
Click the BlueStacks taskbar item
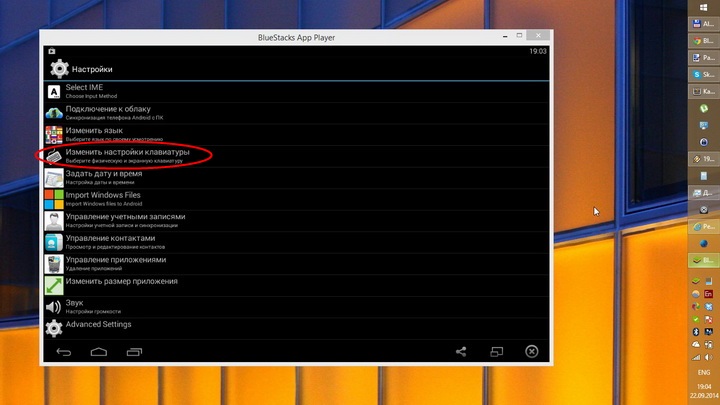(703, 260)
